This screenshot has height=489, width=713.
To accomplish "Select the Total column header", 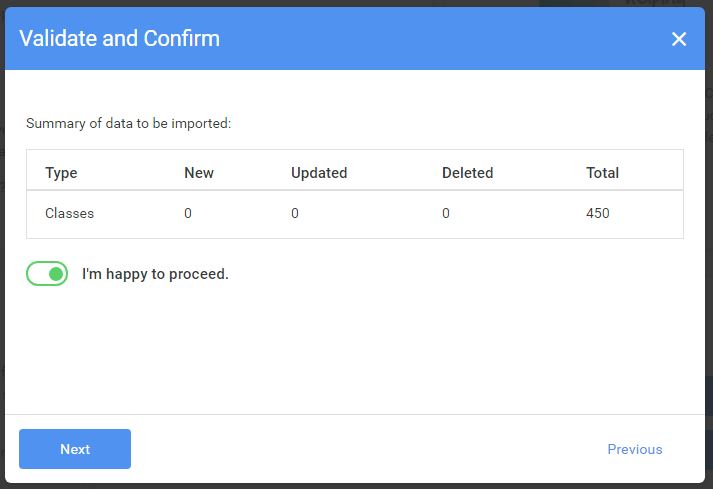I will [x=603, y=173].
